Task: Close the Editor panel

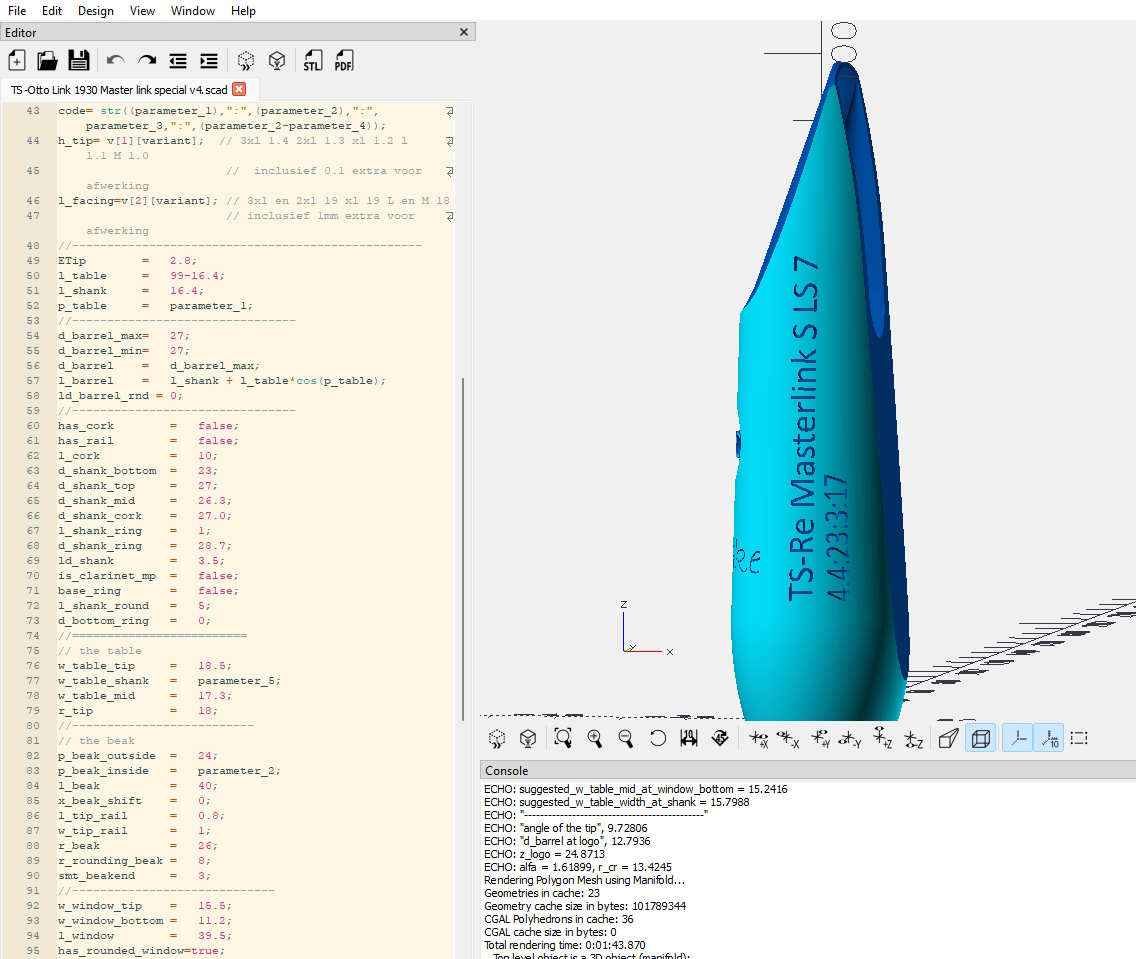Action: (464, 32)
